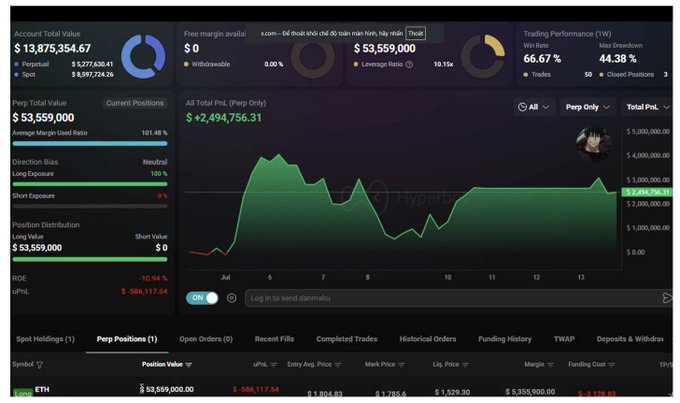Click the Spot $ 8,597,724.26 entry
The image size is (680, 403).
pyautogui.click(x=64, y=75)
